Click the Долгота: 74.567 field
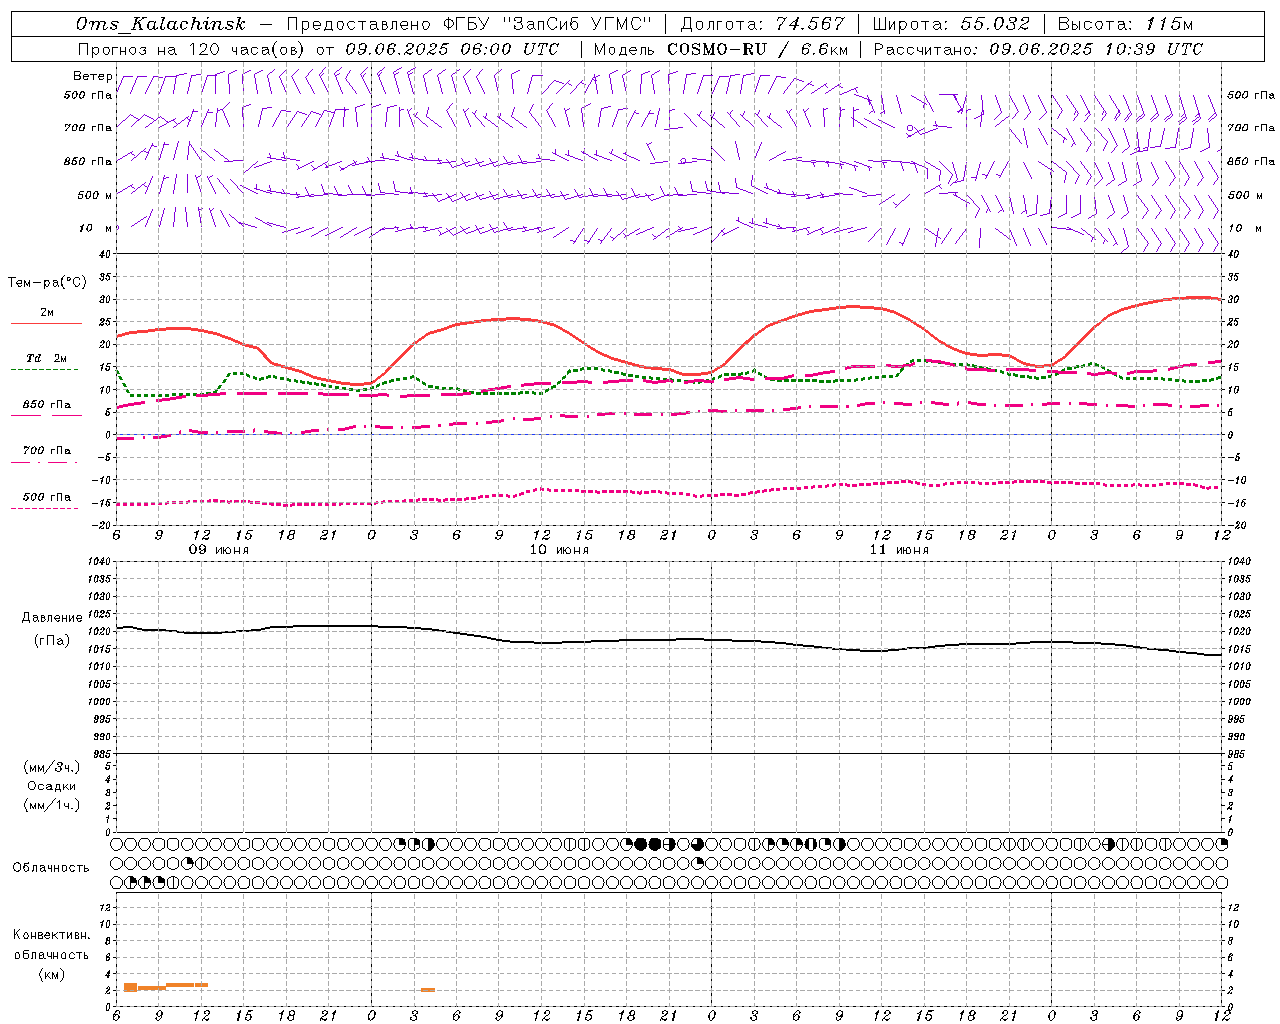This screenshot has width=1280, height=1024. [763, 24]
